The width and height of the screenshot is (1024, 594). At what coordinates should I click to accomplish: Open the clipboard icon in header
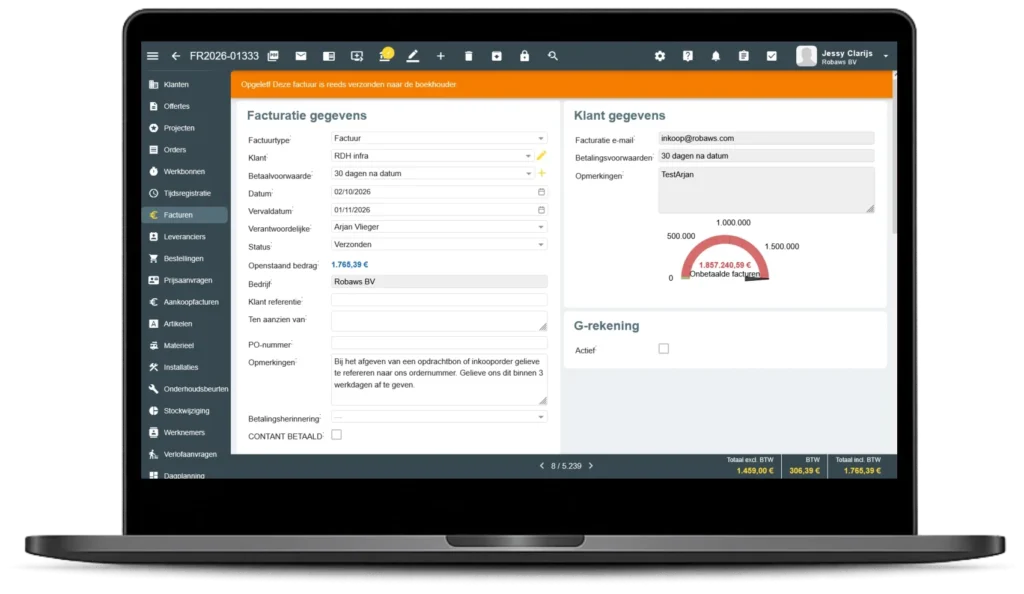click(x=744, y=56)
